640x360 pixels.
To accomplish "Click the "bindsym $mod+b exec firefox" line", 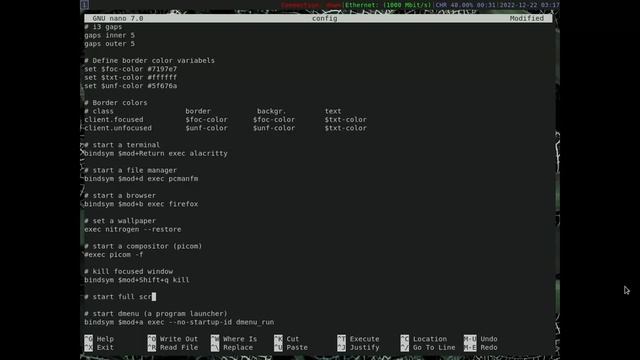I will tap(141, 204).
